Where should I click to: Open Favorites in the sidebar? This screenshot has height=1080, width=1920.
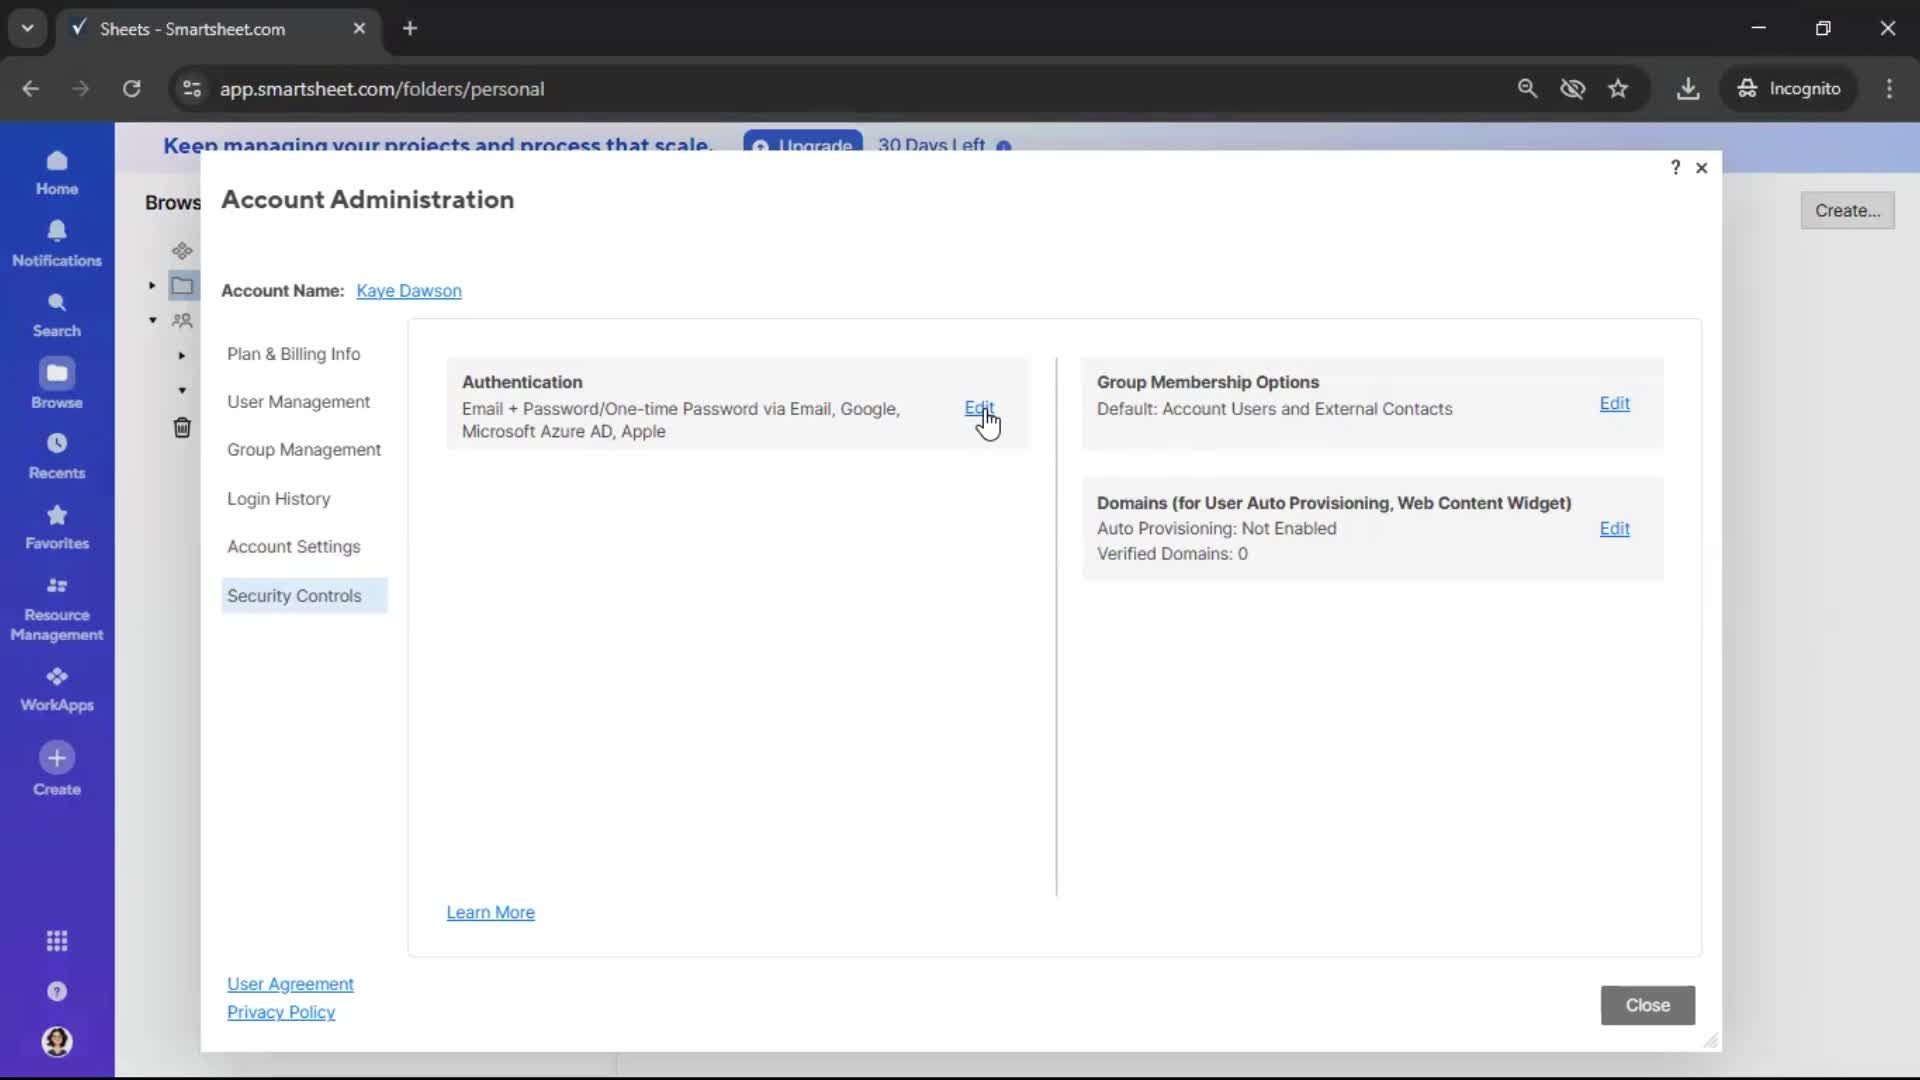point(57,527)
